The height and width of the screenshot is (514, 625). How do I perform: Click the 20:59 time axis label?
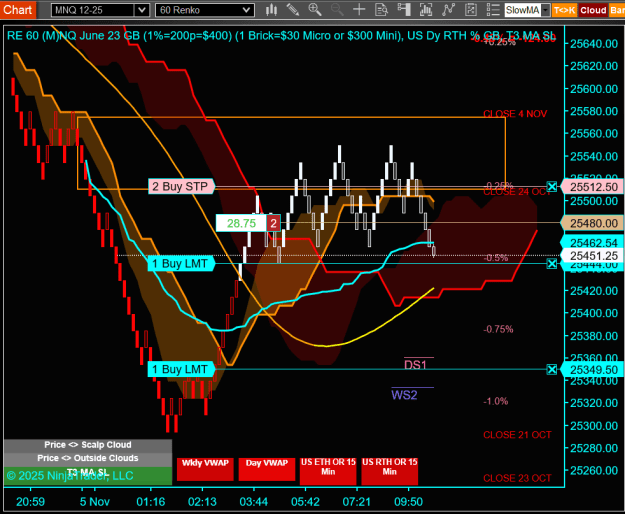[x=30, y=502]
